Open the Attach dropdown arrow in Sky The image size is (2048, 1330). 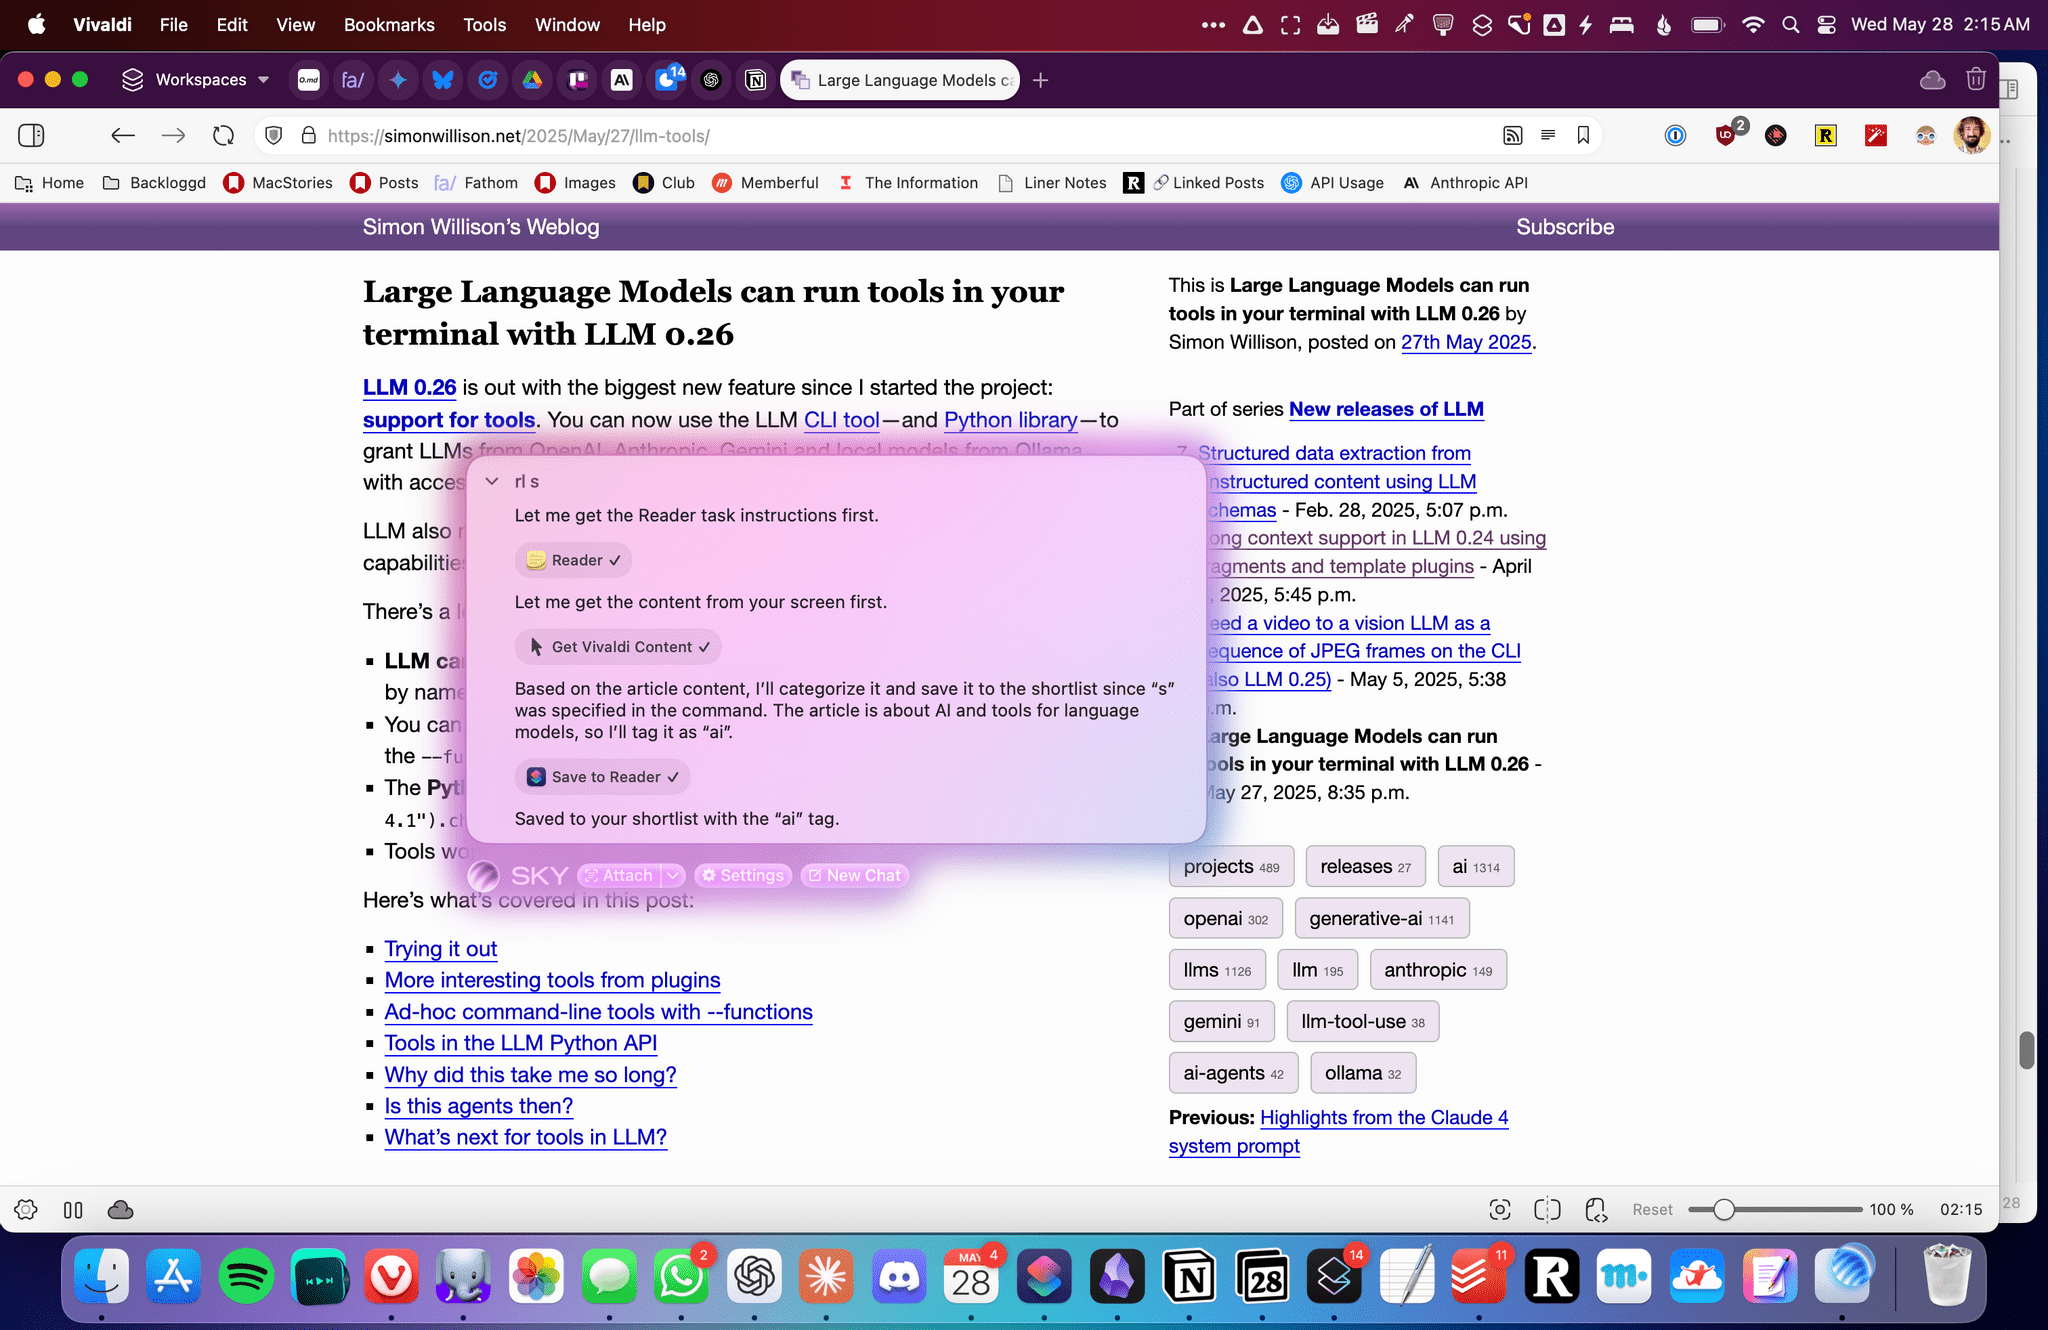pos(674,875)
